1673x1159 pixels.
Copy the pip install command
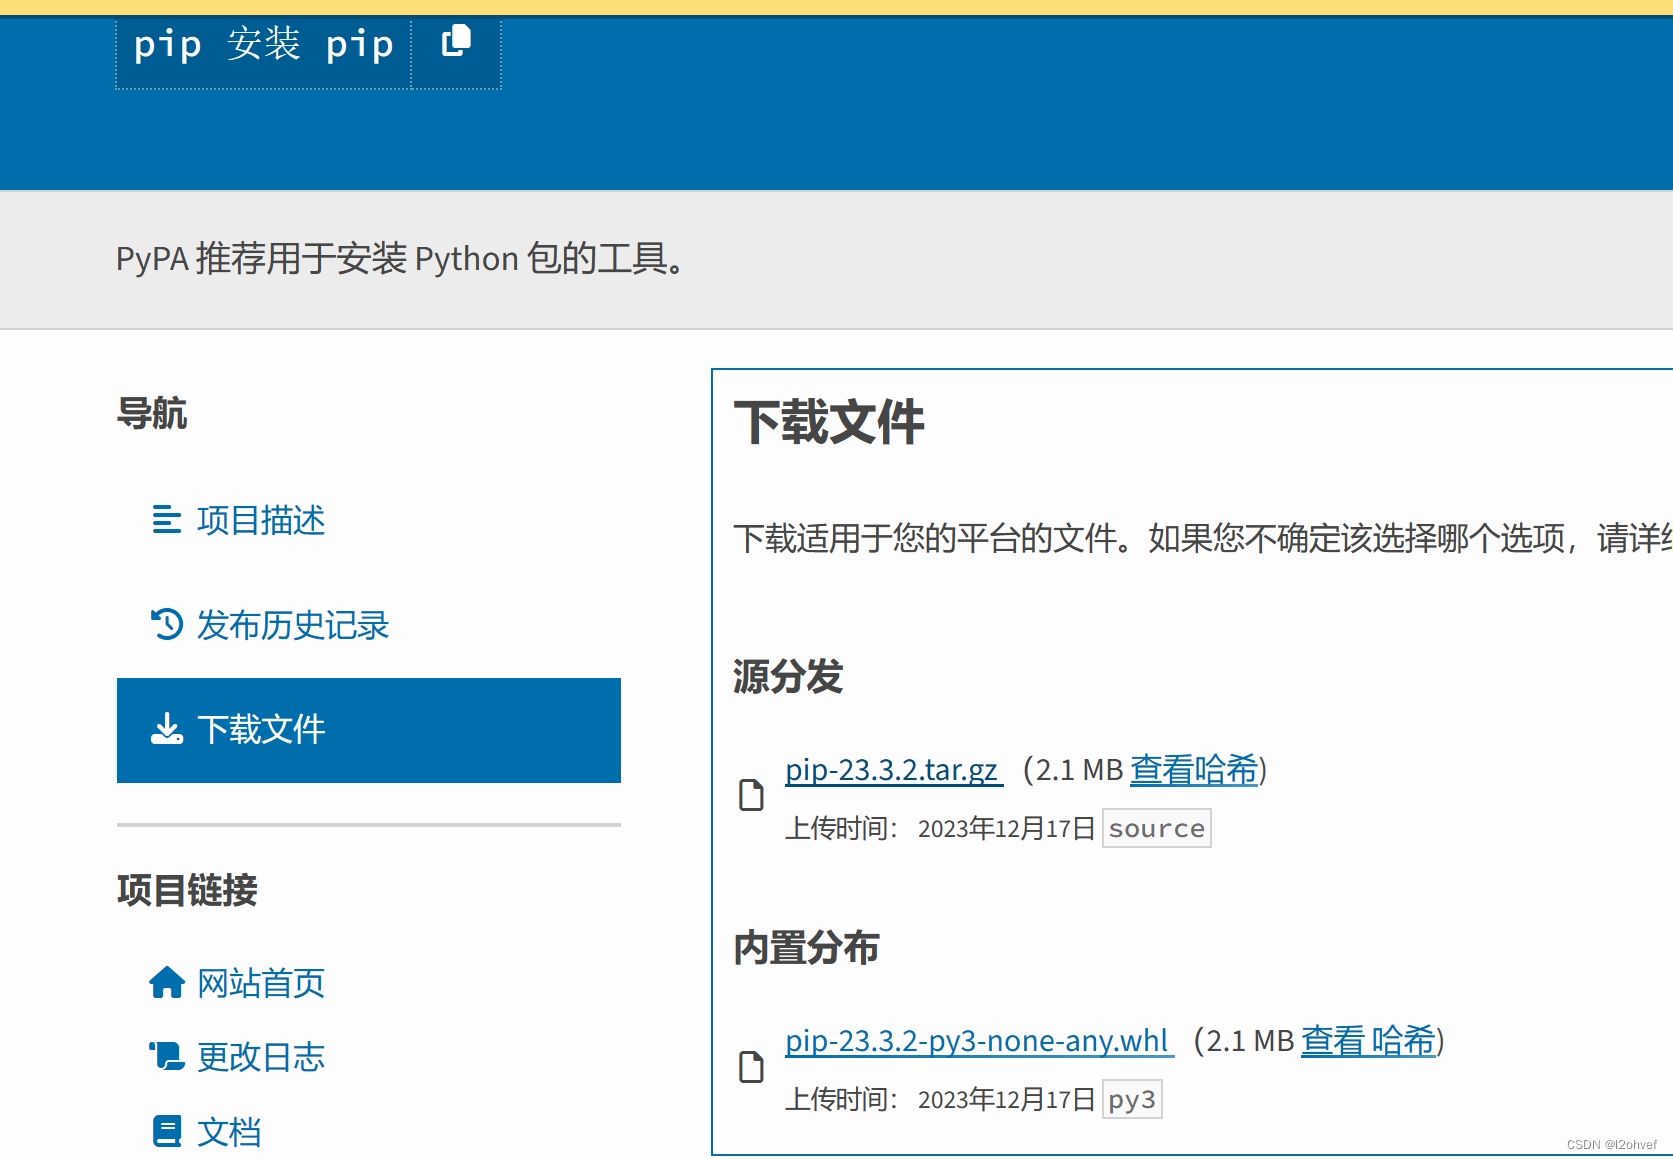pyautogui.click(x=456, y=42)
